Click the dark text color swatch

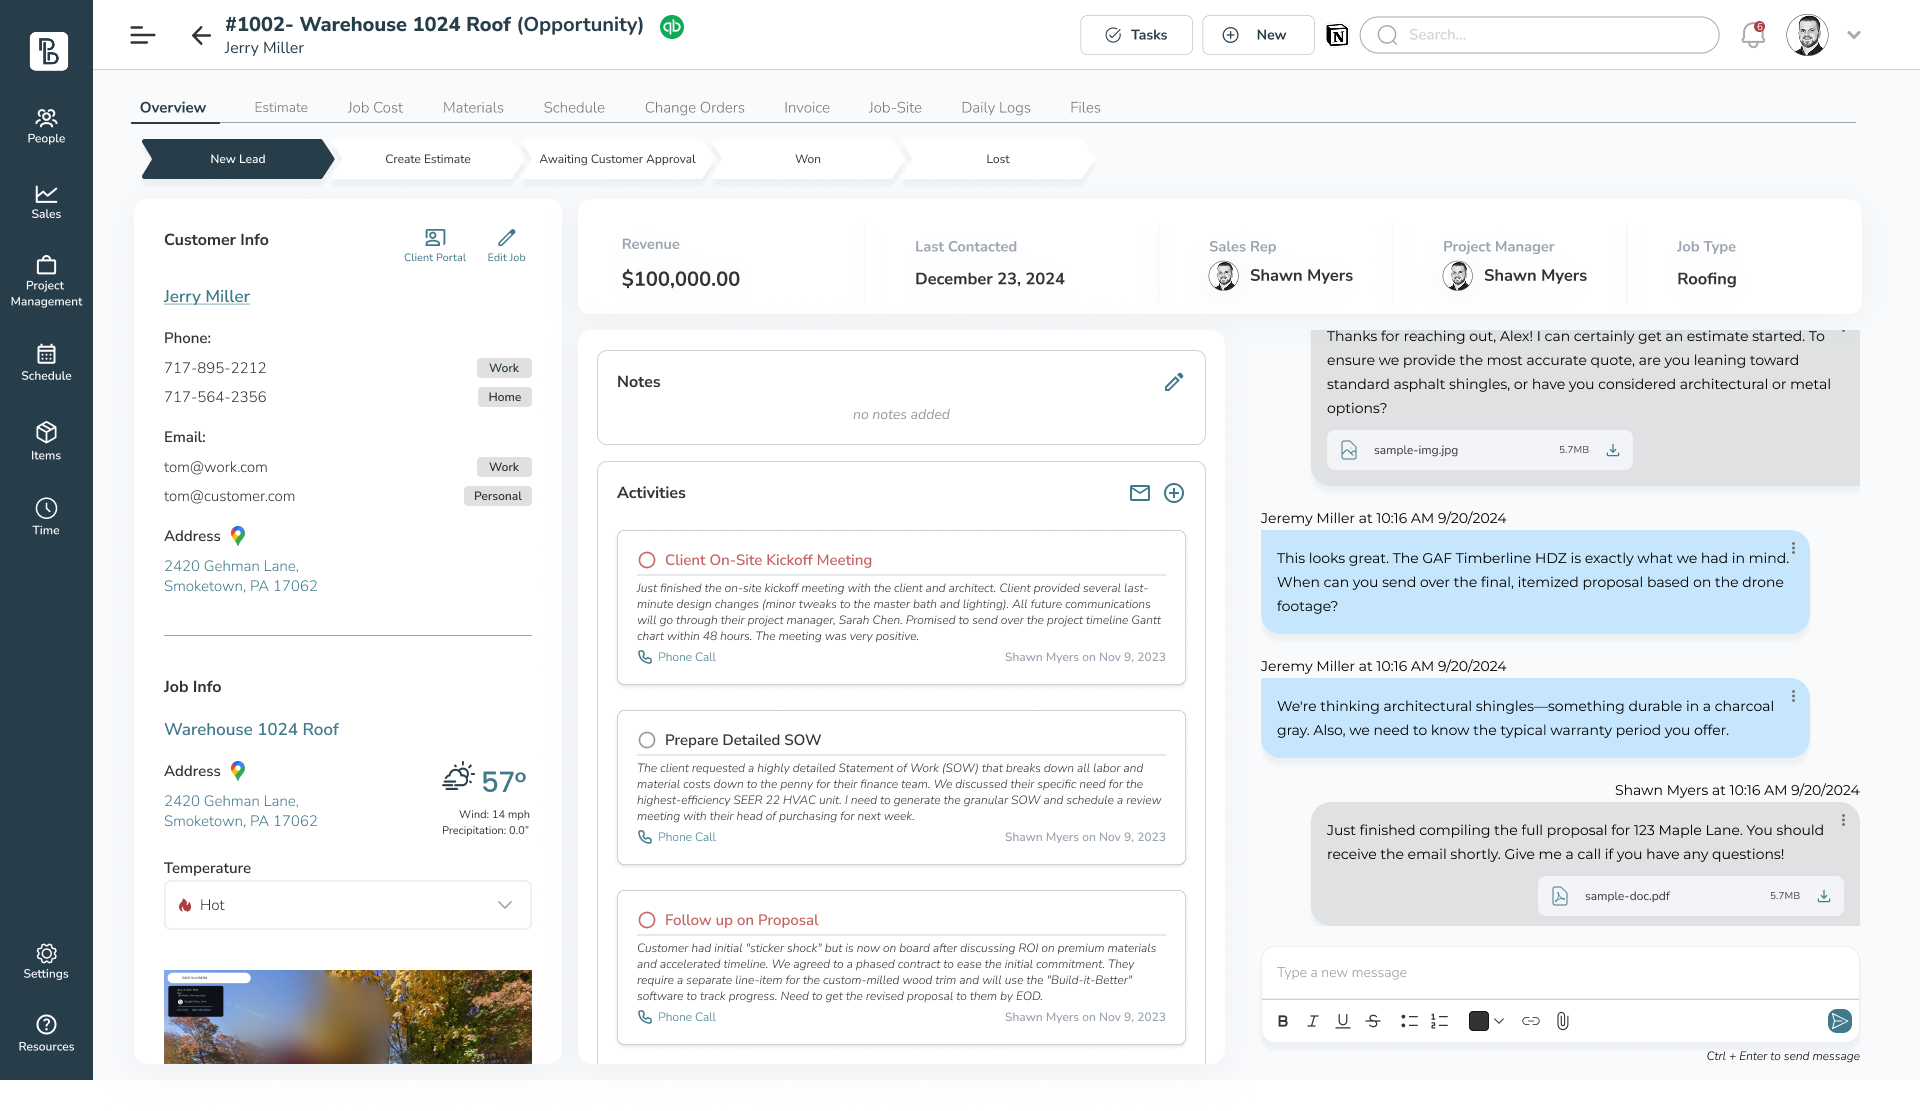pyautogui.click(x=1478, y=1021)
